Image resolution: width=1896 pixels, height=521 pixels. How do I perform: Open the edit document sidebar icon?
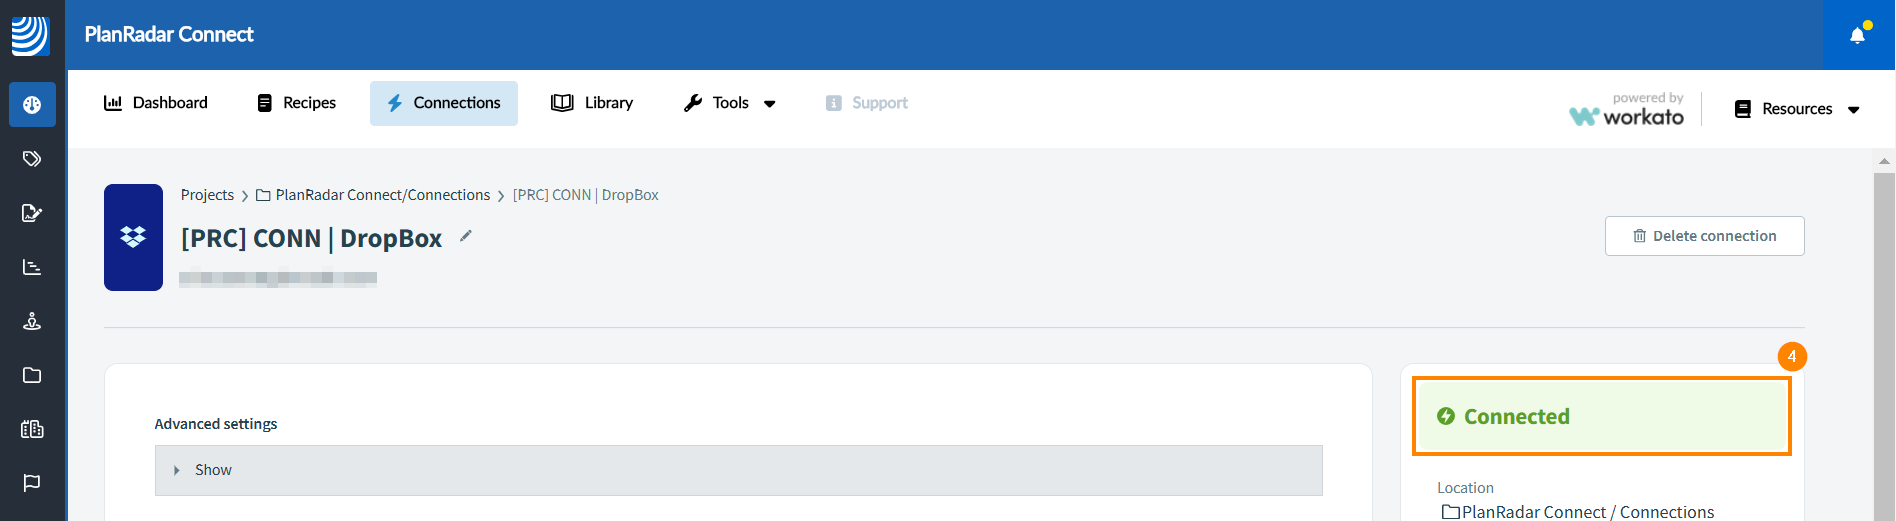32,213
